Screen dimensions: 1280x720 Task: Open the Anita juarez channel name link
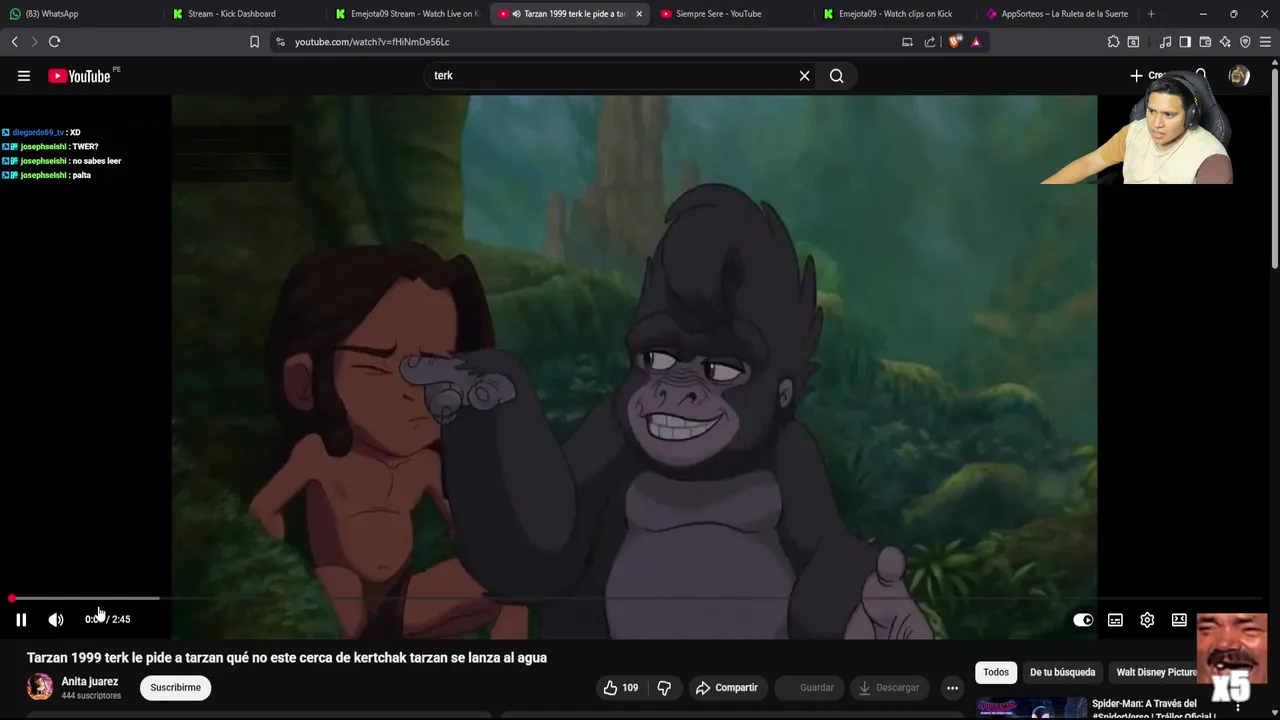tap(90, 682)
